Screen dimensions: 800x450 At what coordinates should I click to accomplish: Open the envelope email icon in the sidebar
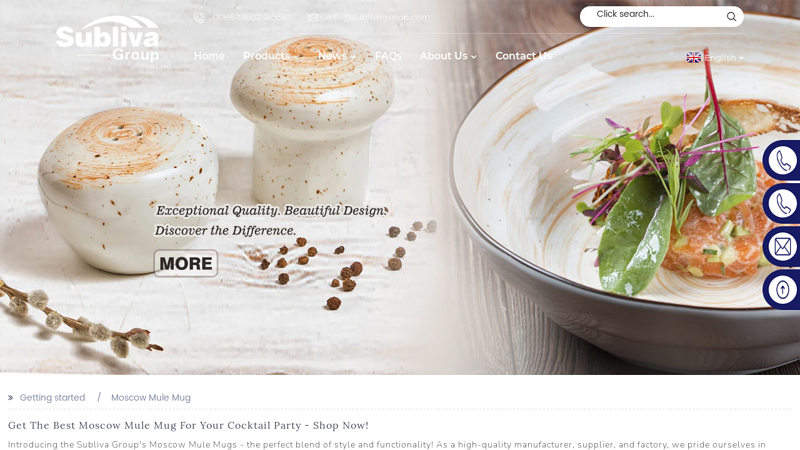click(782, 247)
